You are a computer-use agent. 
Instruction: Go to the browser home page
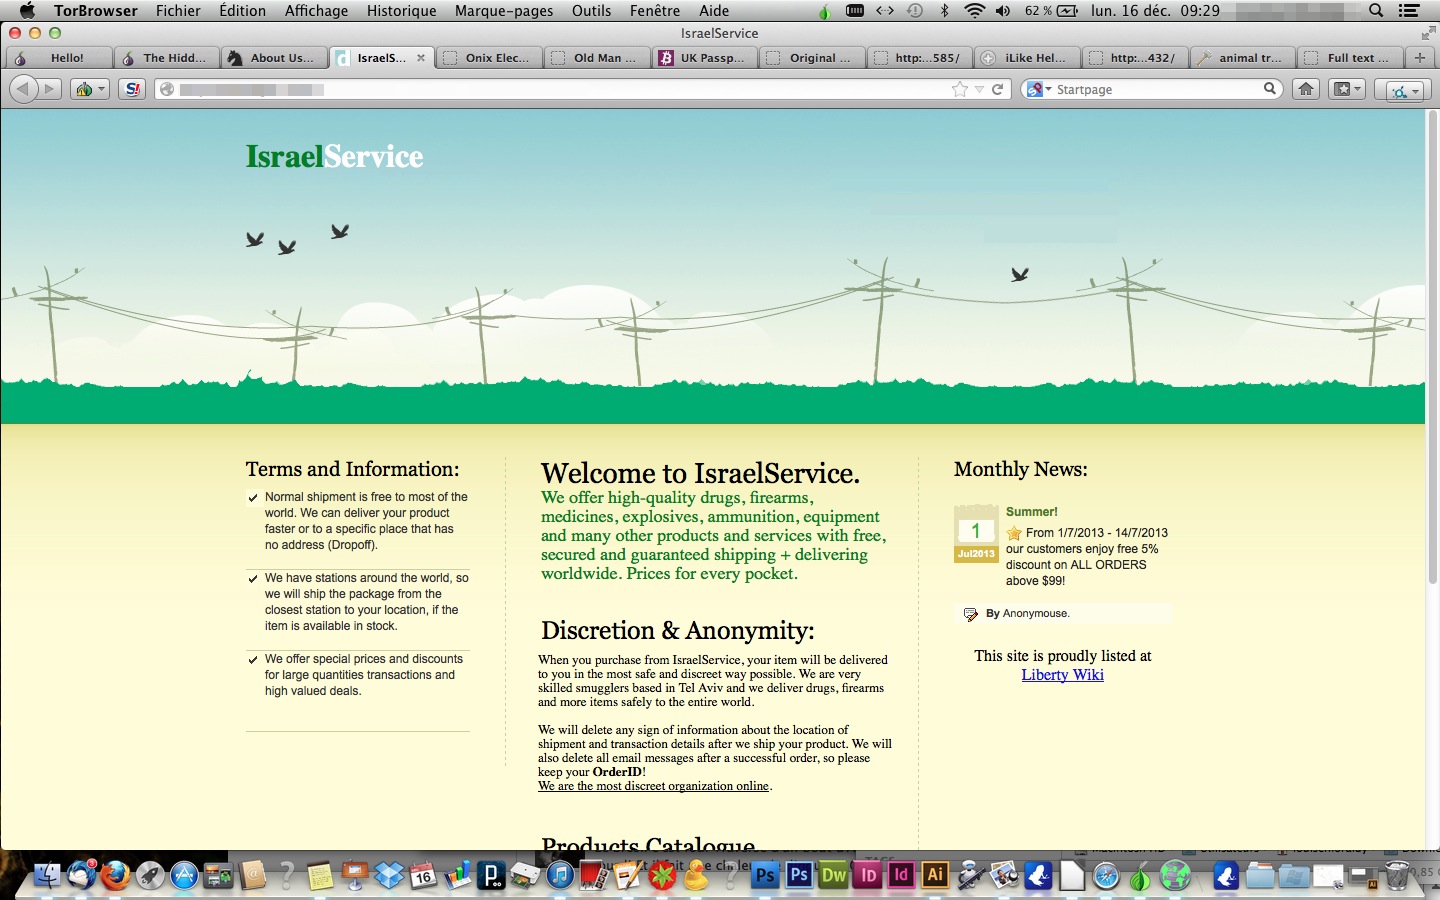point(1306,89)
